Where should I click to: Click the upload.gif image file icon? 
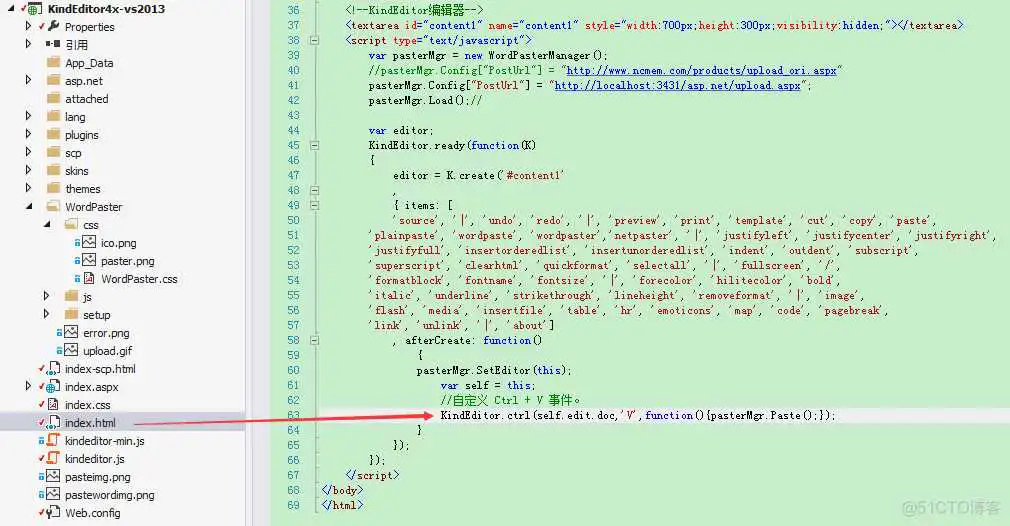click(70, 351)
